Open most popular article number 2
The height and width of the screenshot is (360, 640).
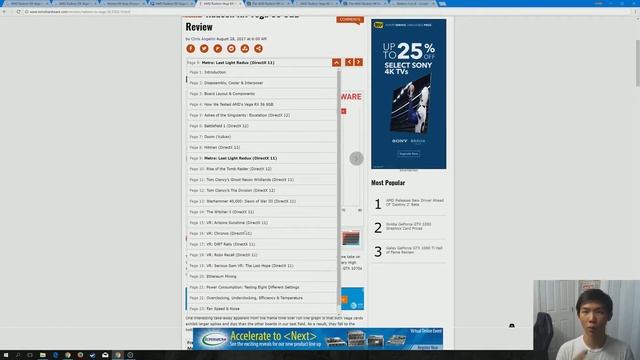pyautogui.click(x=409, y=227)
